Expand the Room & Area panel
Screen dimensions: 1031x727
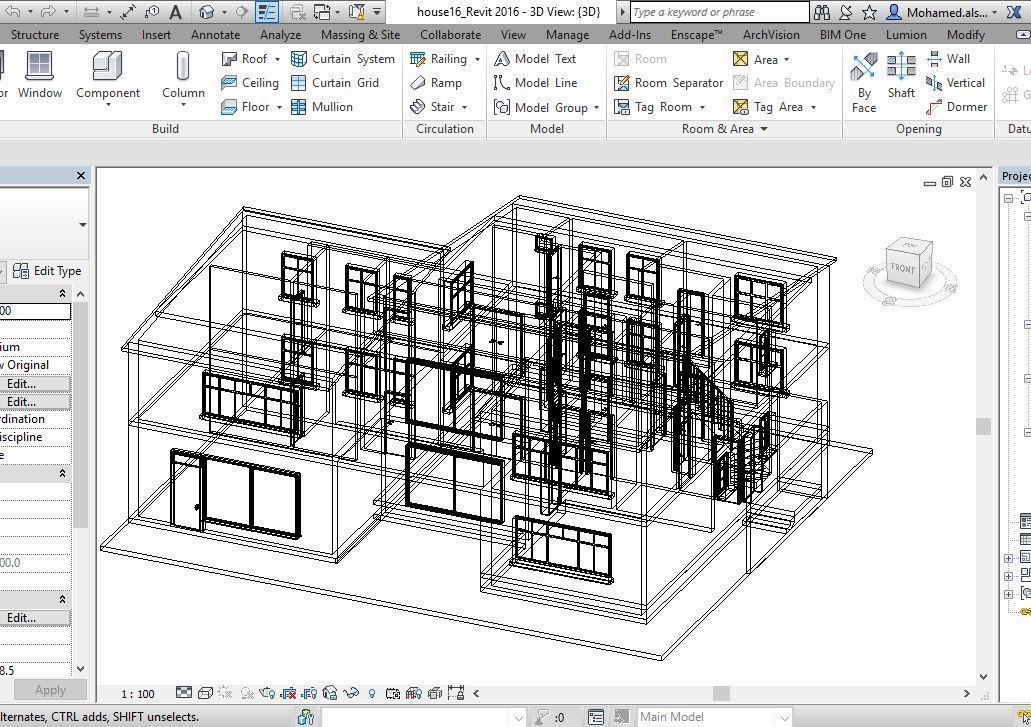point(724,129)
